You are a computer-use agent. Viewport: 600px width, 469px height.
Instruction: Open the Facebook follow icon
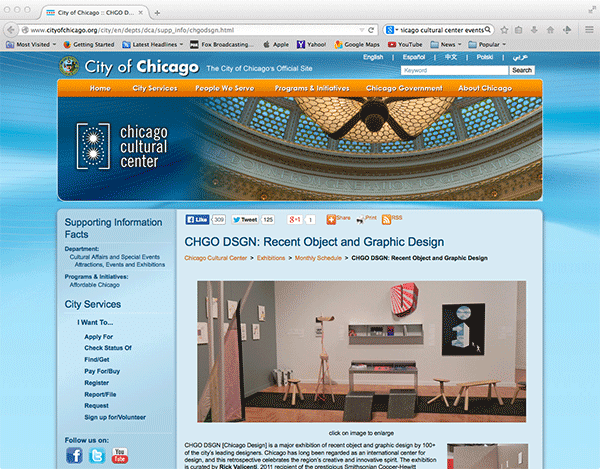pos(74,456)
